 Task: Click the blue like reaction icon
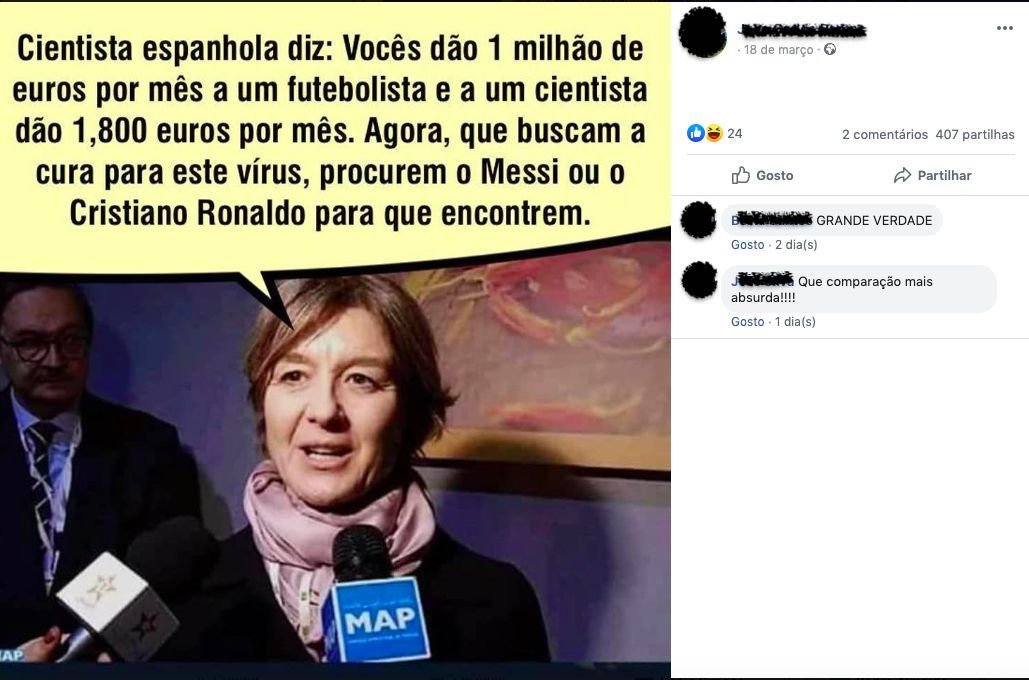pos(696,133)
